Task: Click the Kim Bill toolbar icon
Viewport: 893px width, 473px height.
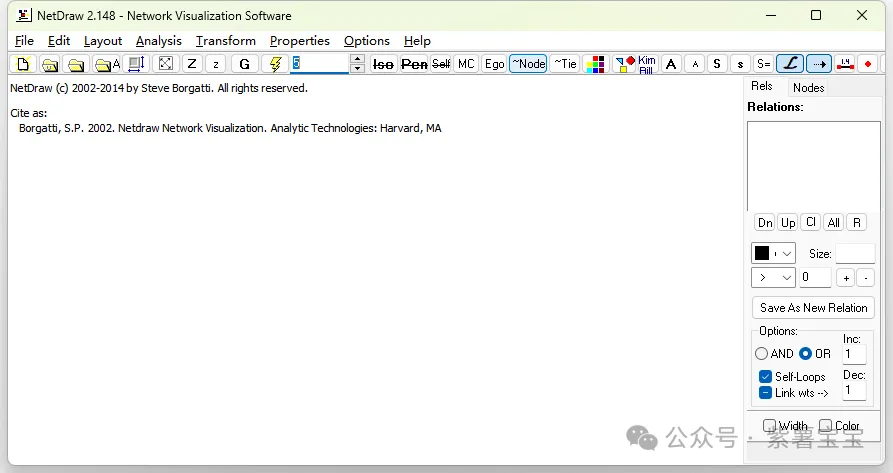Action: 647,64
